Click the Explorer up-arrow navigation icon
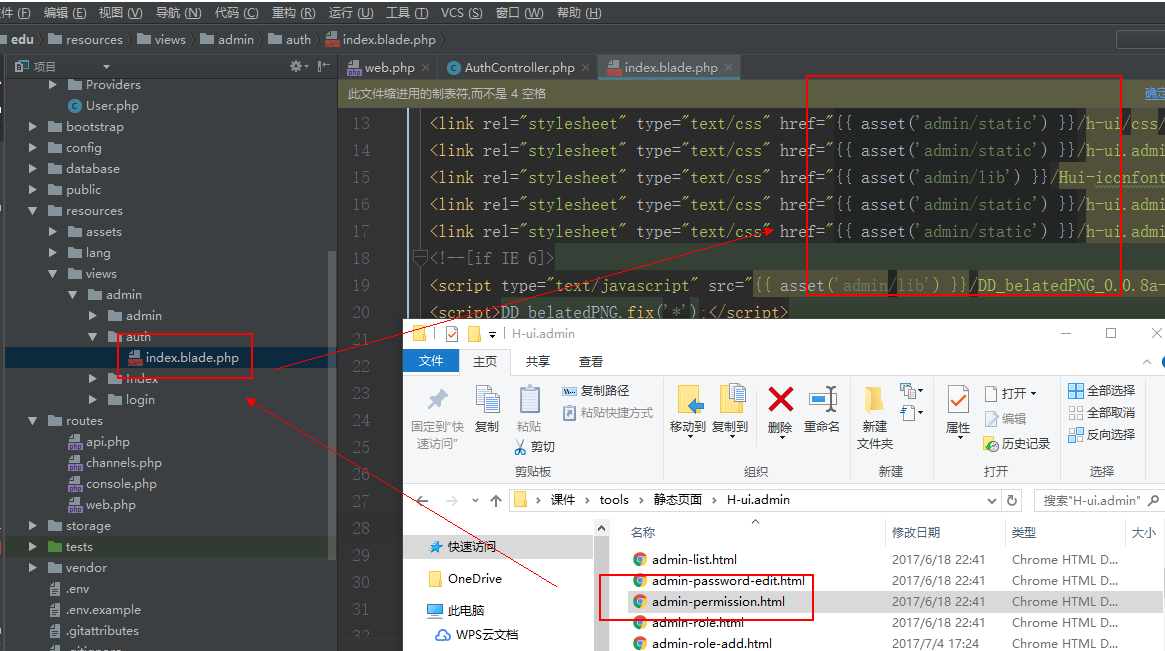 [496, 500]
